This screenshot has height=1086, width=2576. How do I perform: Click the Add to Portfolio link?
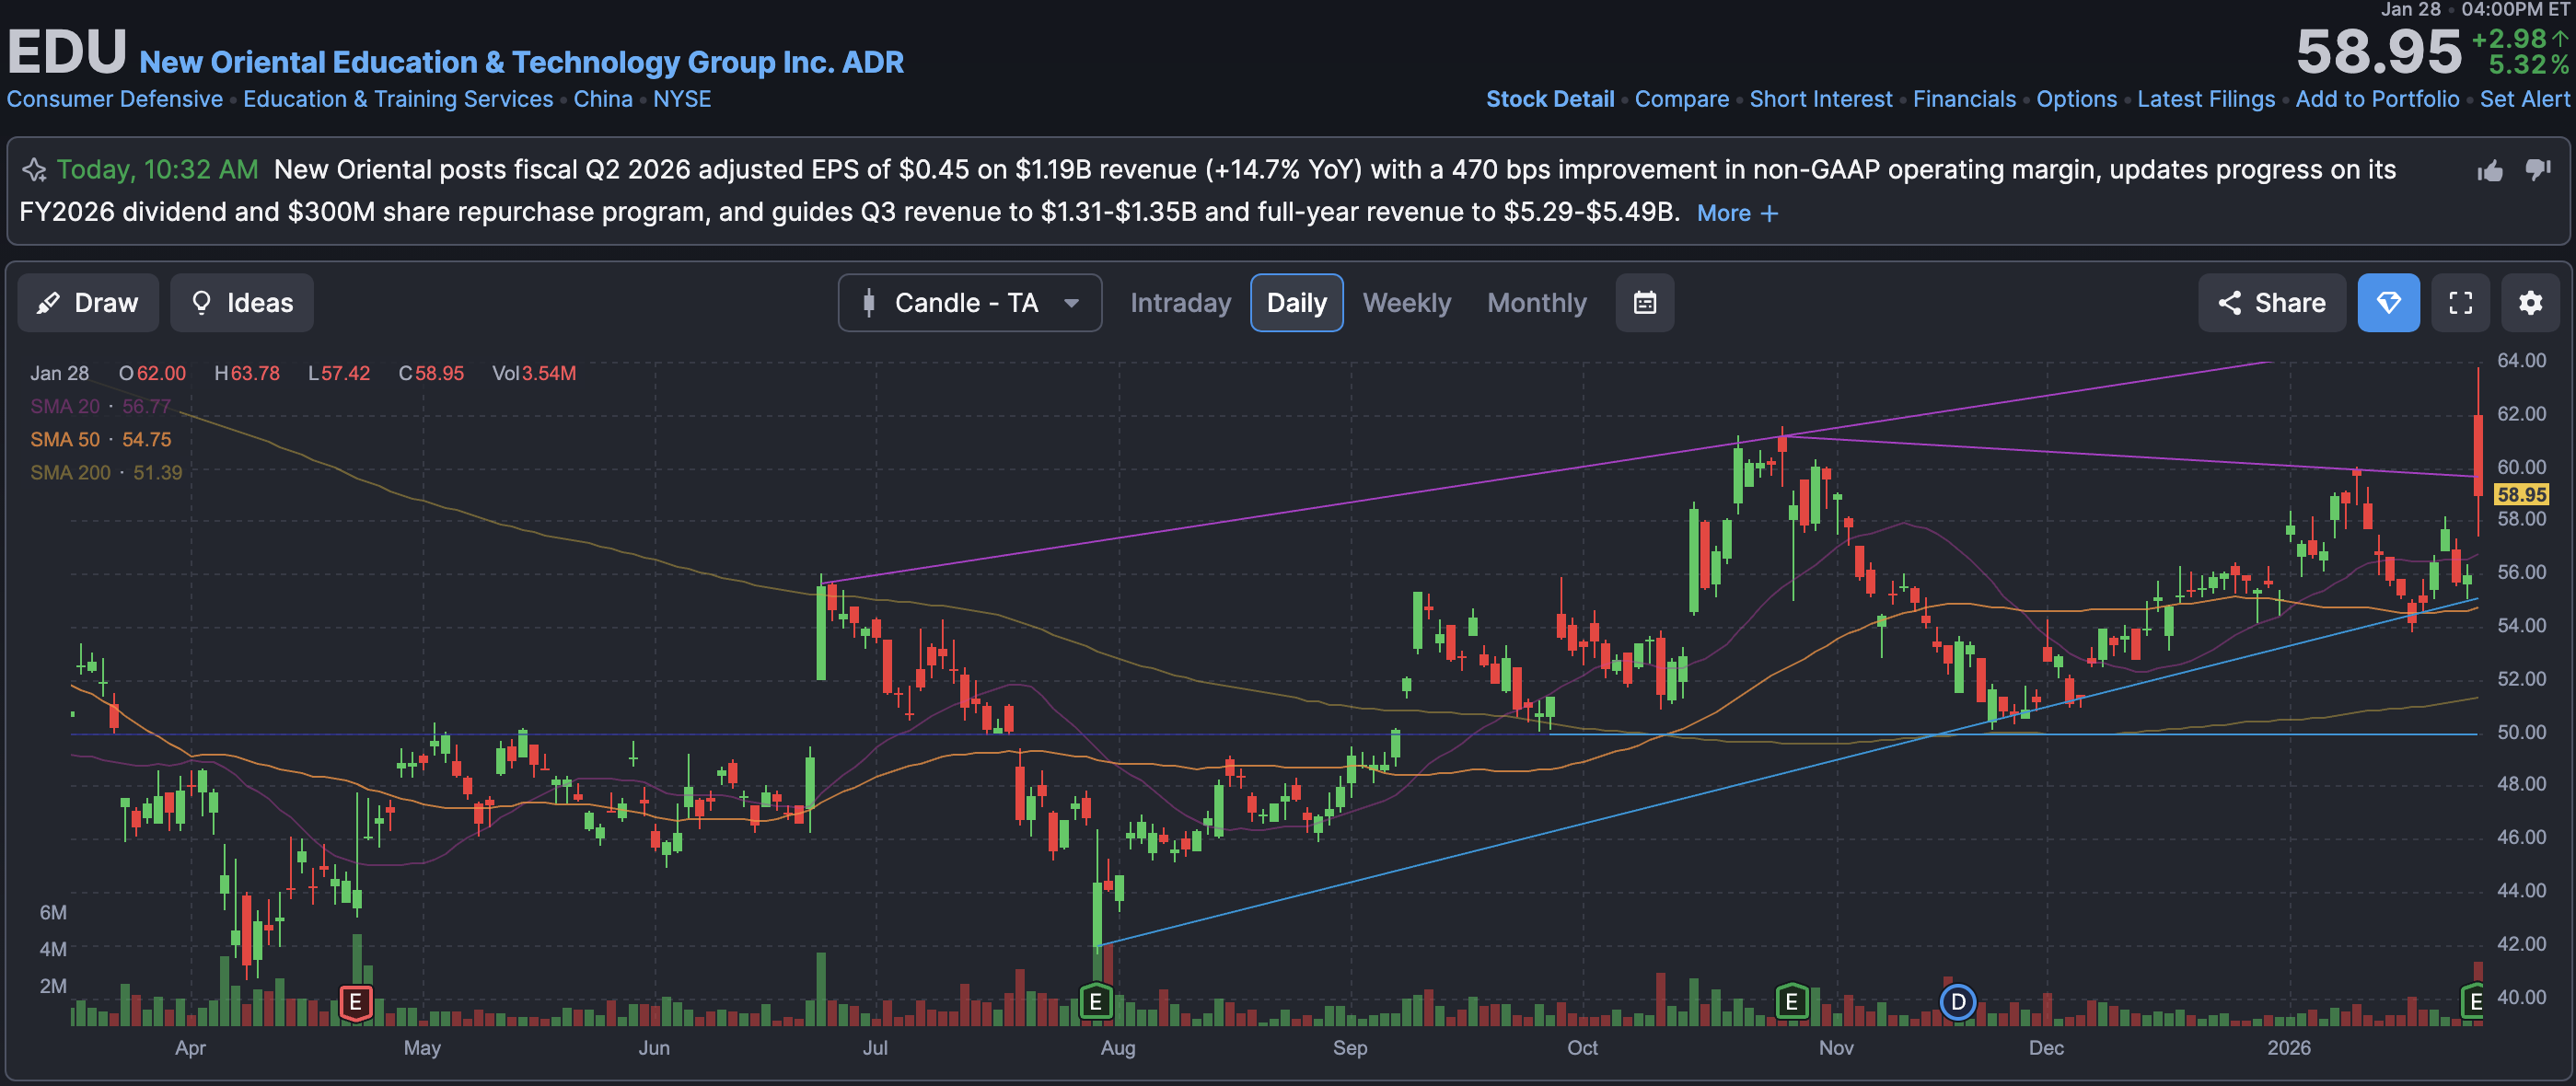[2377, 99]
